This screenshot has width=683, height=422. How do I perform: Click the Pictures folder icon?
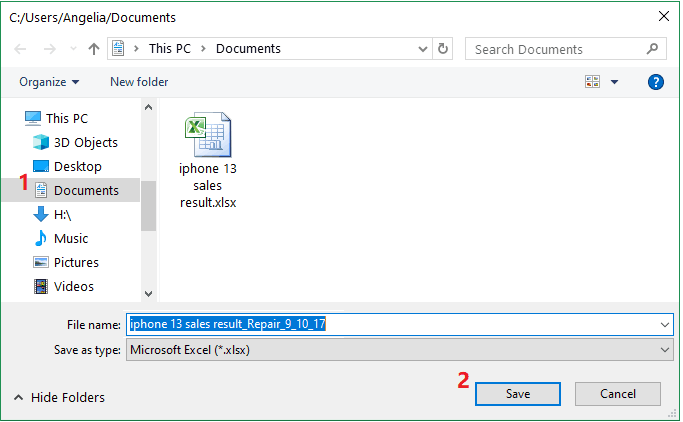(41, 262)
